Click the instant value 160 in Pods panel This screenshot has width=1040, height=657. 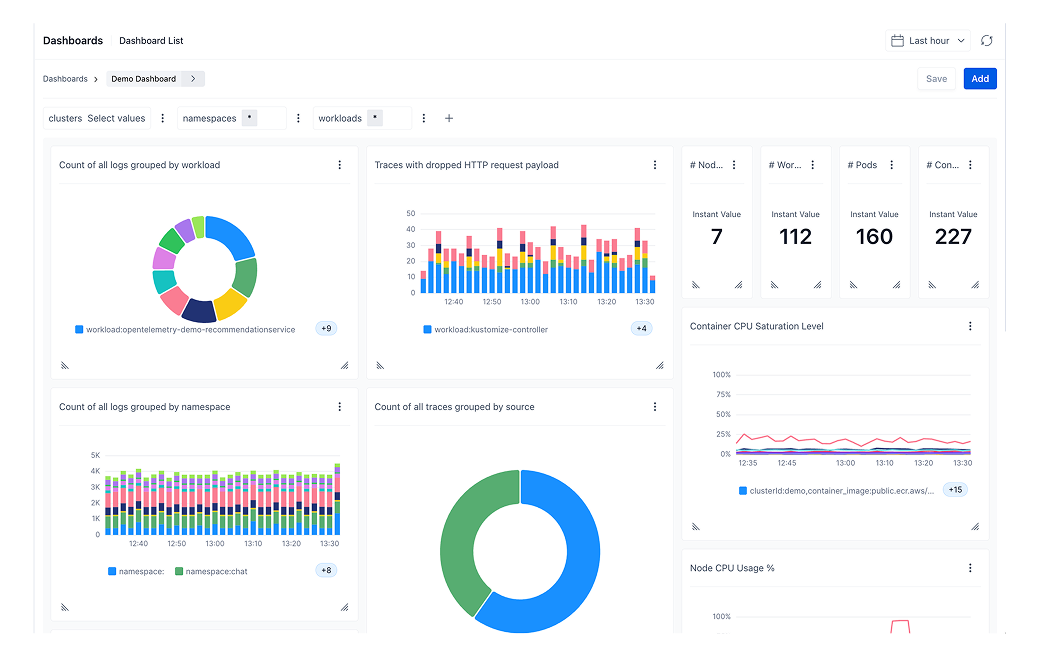coord(874,237)
